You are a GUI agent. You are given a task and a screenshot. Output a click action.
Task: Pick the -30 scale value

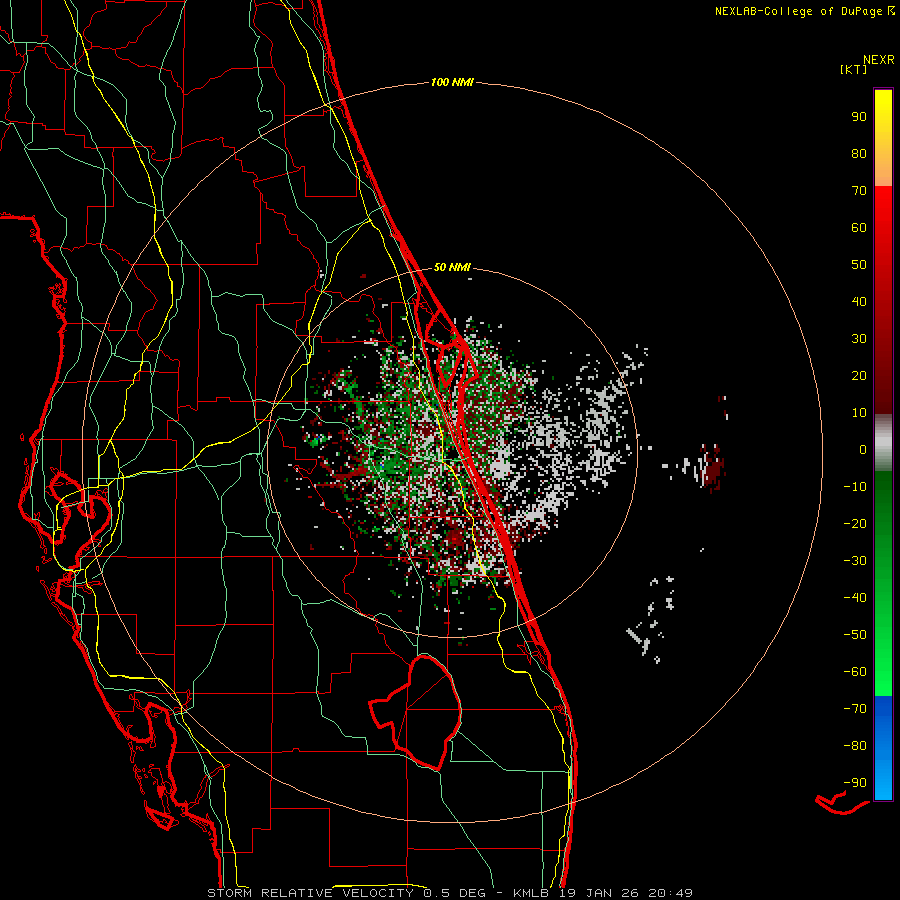tap(855, 561)
